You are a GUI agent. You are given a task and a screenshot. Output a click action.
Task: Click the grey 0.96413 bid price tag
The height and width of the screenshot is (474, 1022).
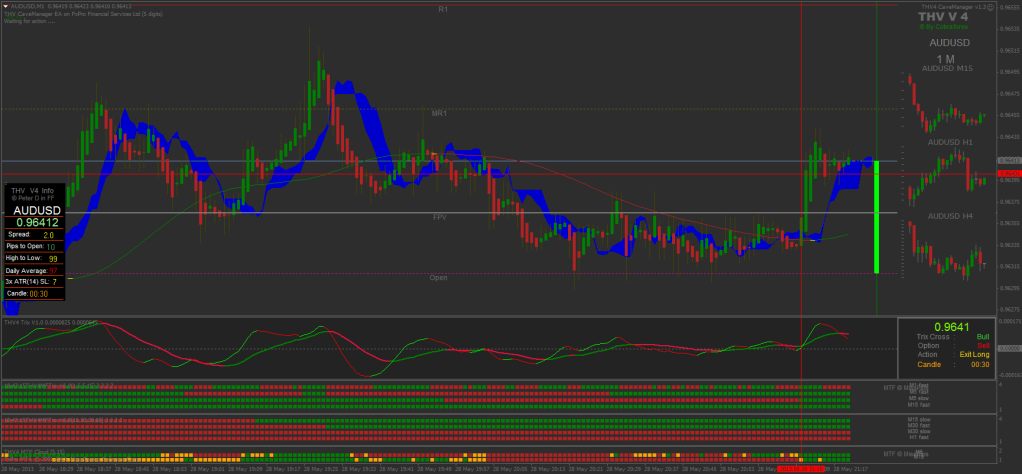coord(1008,160)
